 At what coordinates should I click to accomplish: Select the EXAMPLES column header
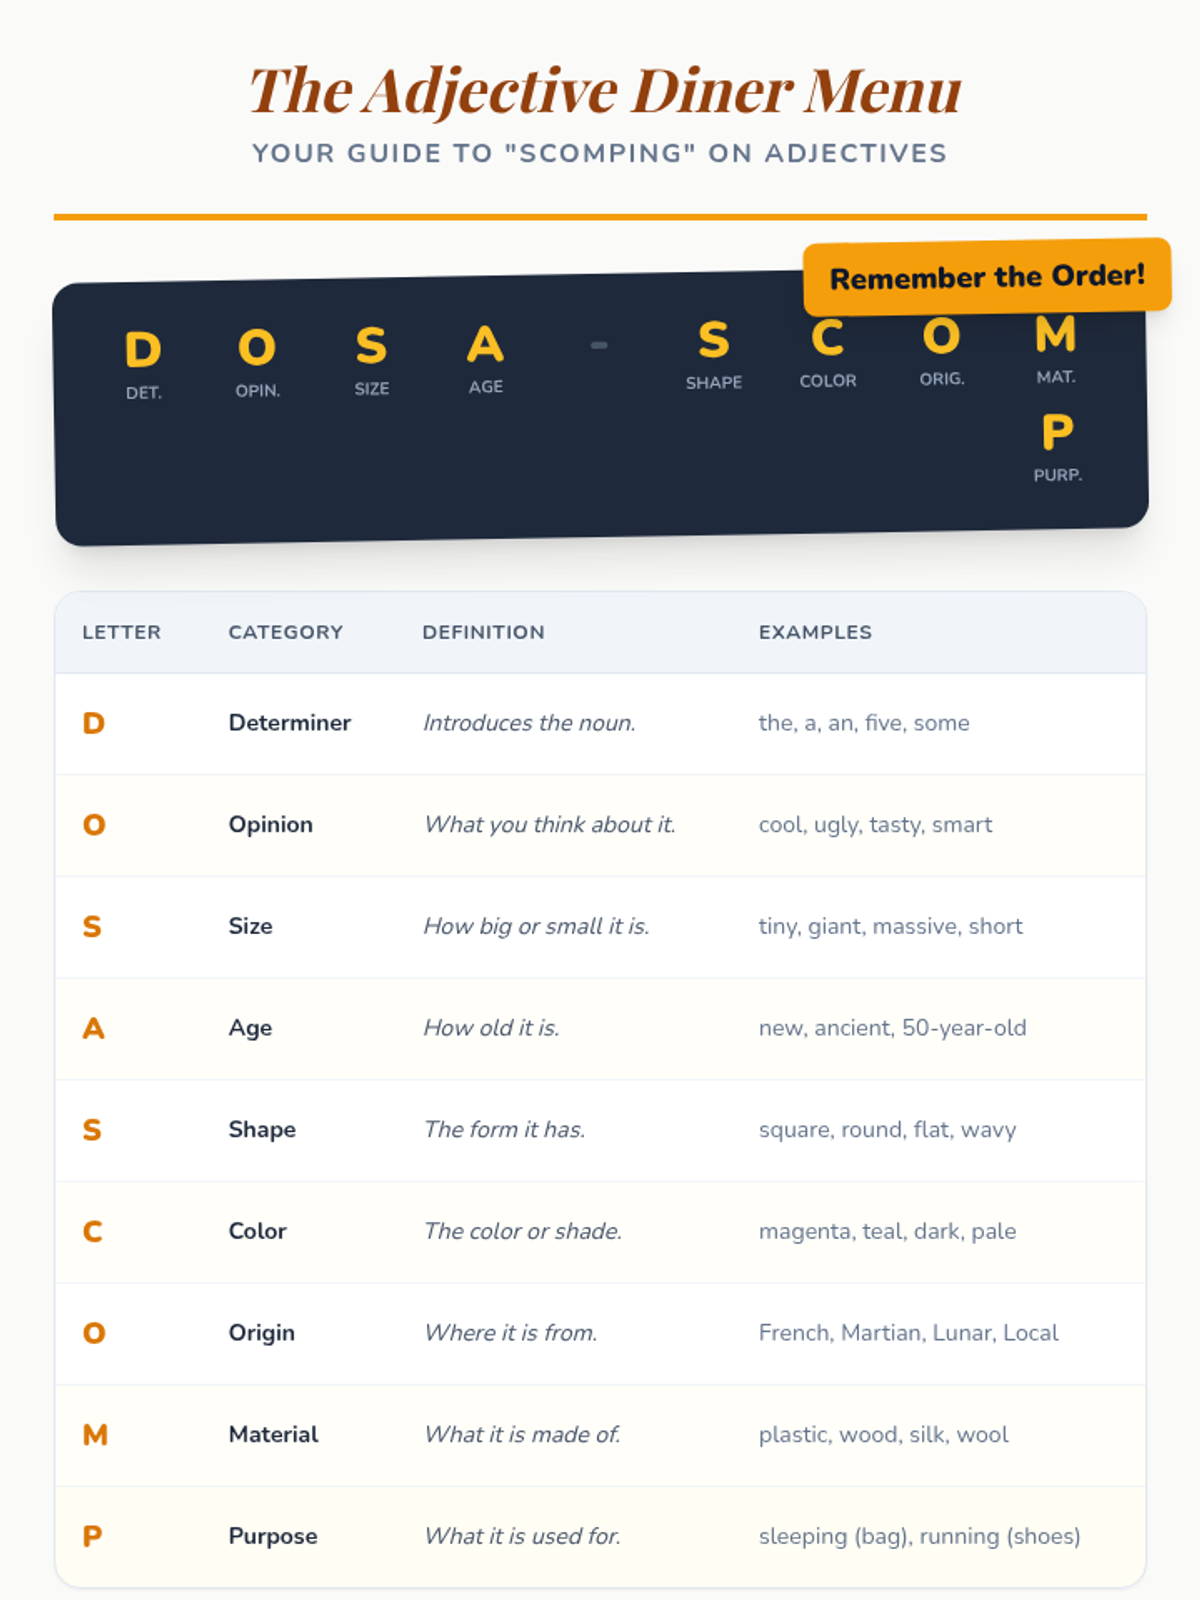(x=815, y=632)
